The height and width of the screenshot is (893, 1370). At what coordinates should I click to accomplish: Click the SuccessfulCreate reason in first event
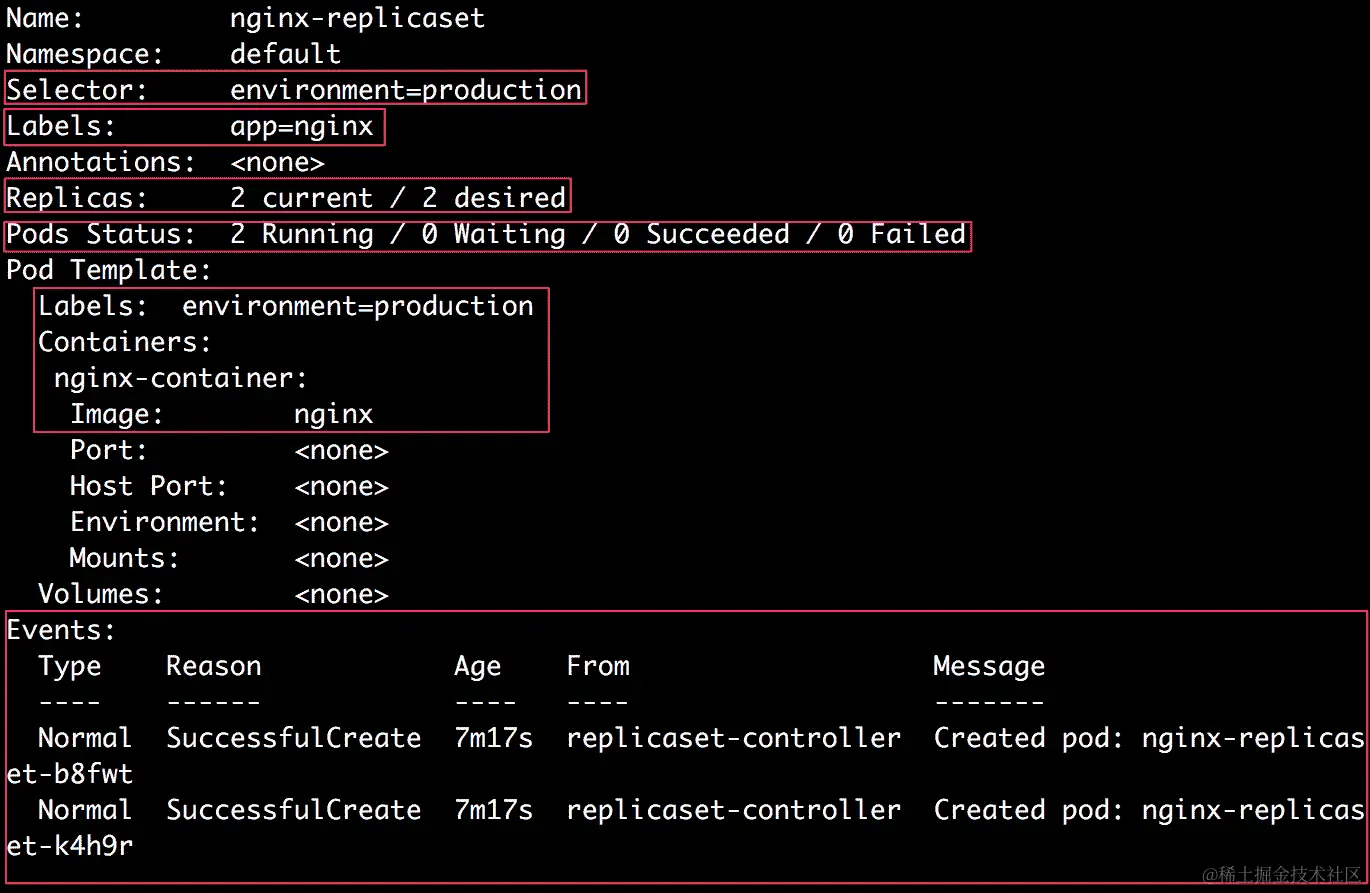pos(293,737)
